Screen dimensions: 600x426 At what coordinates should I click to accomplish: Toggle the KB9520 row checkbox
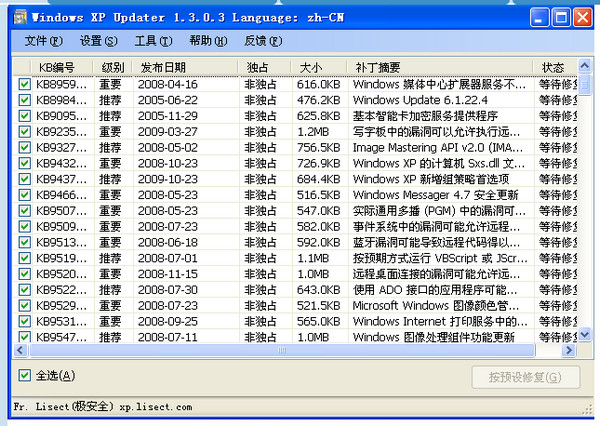click(24, 274)
